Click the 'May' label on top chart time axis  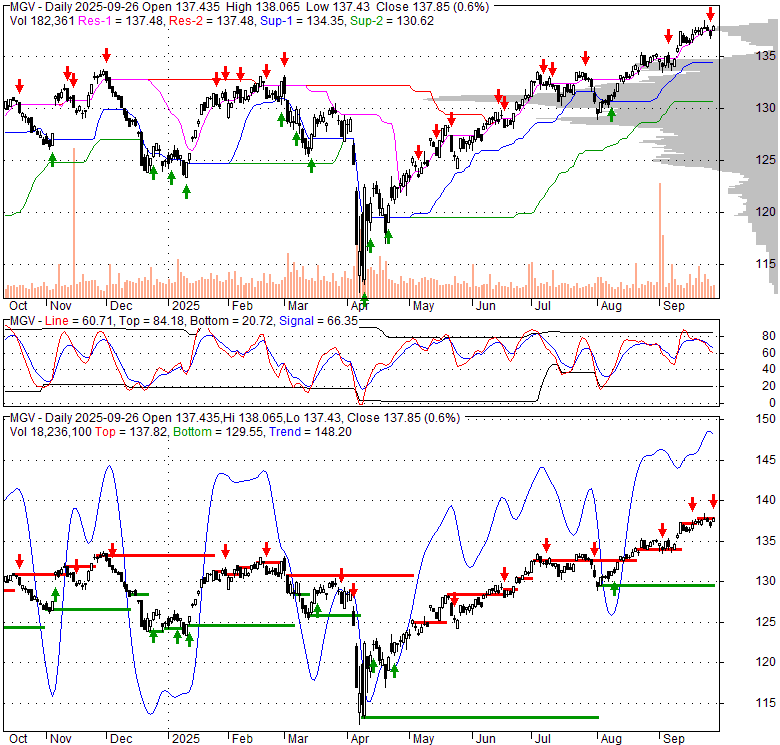point(423,306)
